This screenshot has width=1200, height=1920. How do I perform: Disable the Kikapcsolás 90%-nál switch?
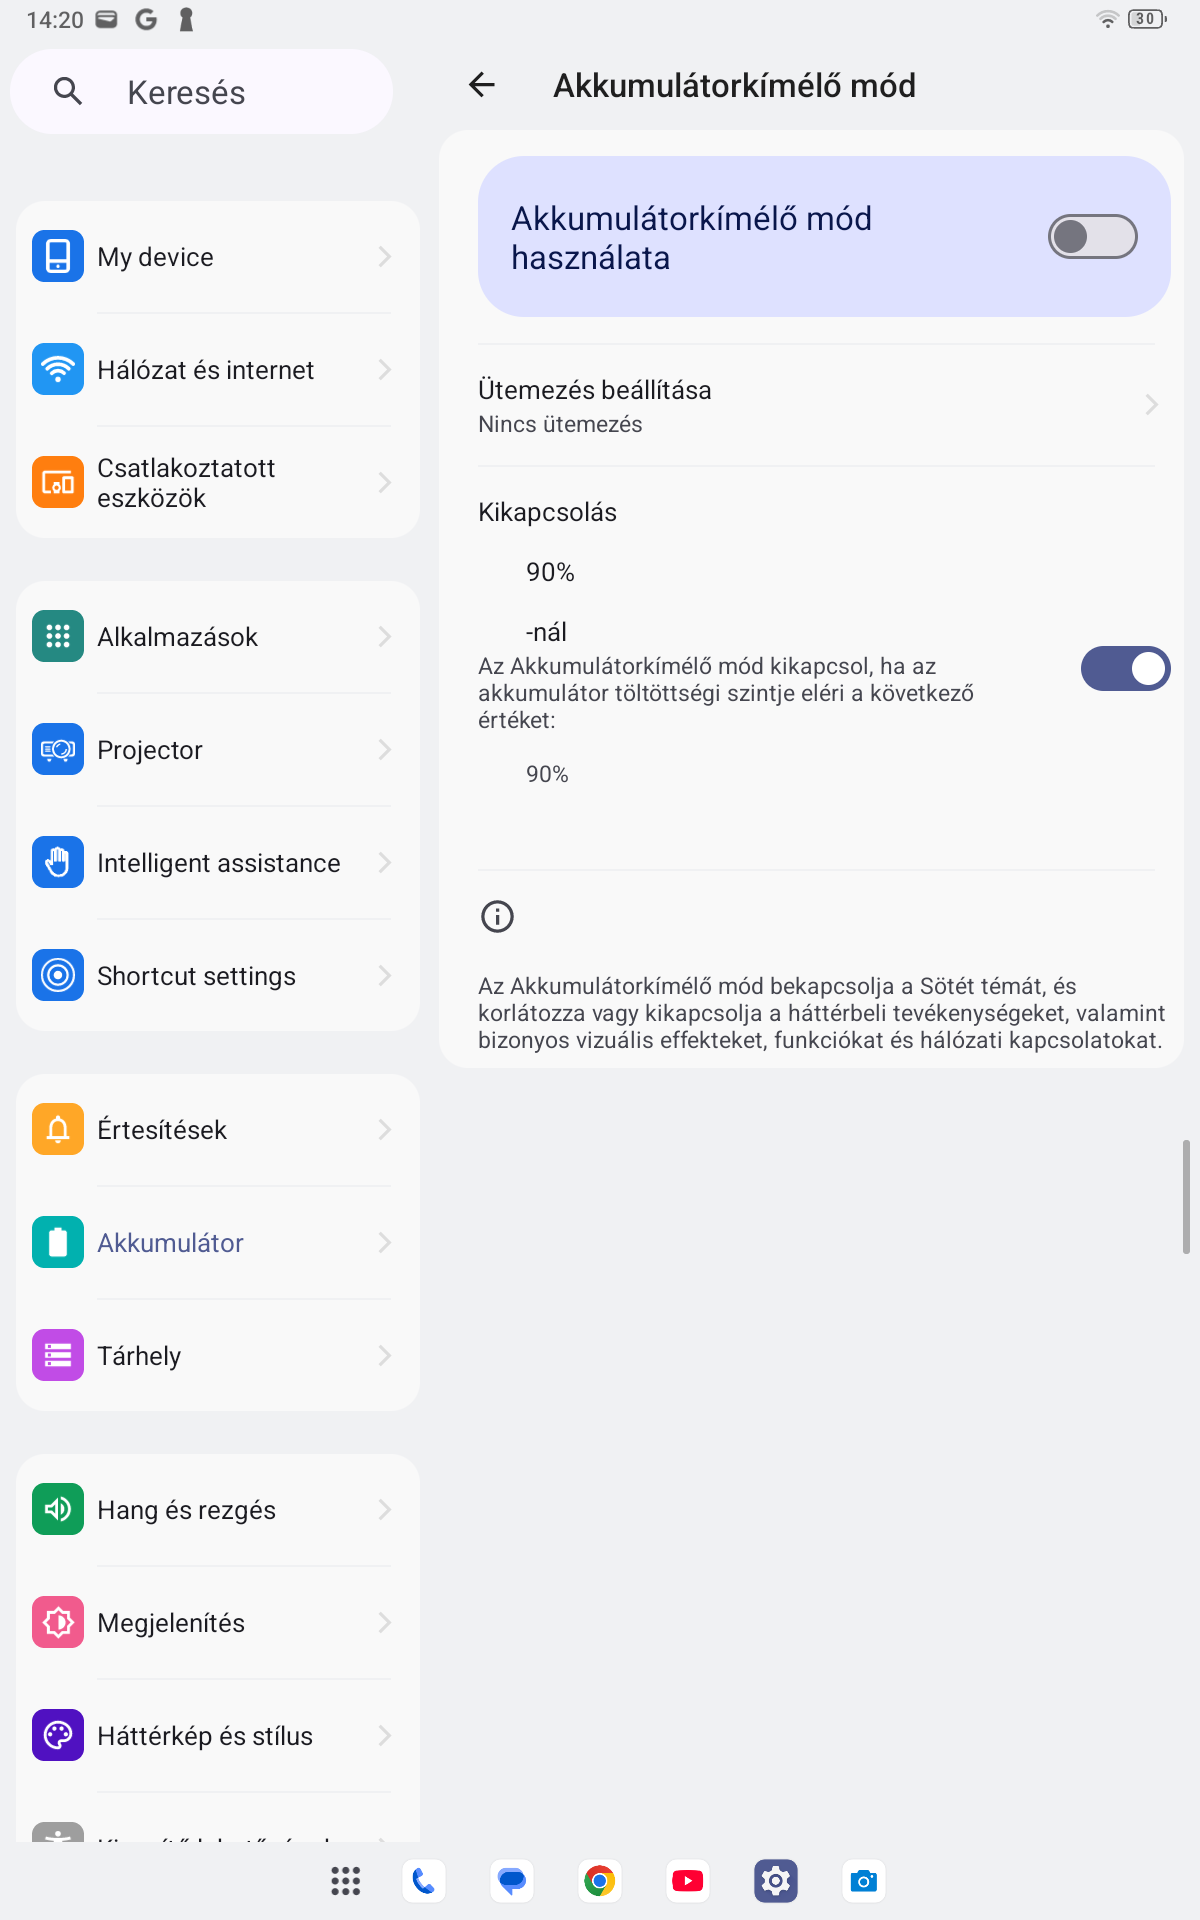(x=1125, y=669)
